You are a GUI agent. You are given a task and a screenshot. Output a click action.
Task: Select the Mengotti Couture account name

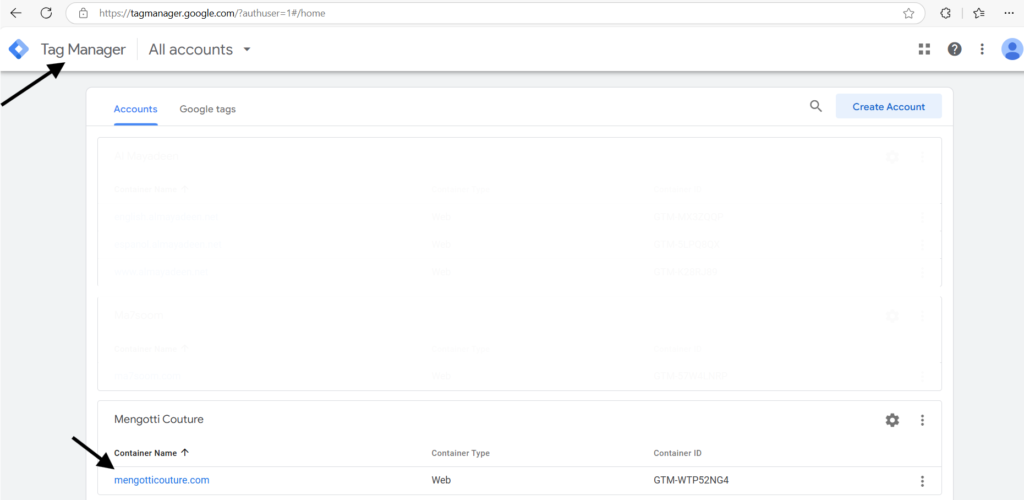click(x=159, y=419)
